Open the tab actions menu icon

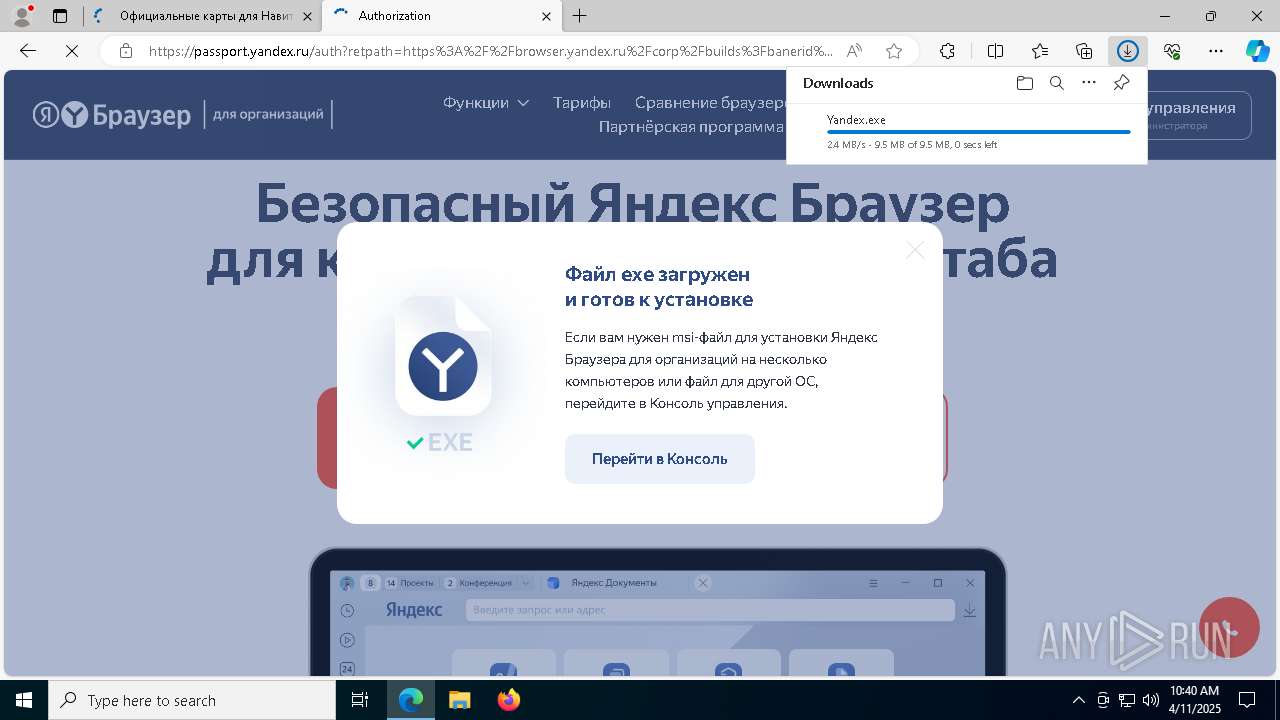coord(60,15)
